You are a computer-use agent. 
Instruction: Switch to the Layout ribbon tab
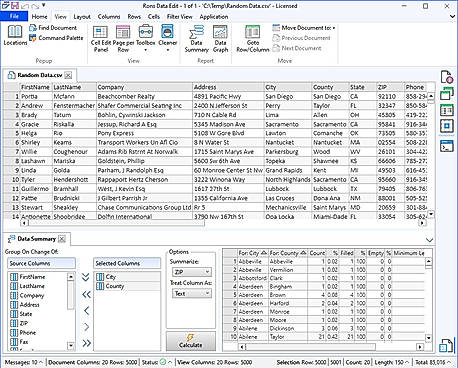[x=82, y=16]
